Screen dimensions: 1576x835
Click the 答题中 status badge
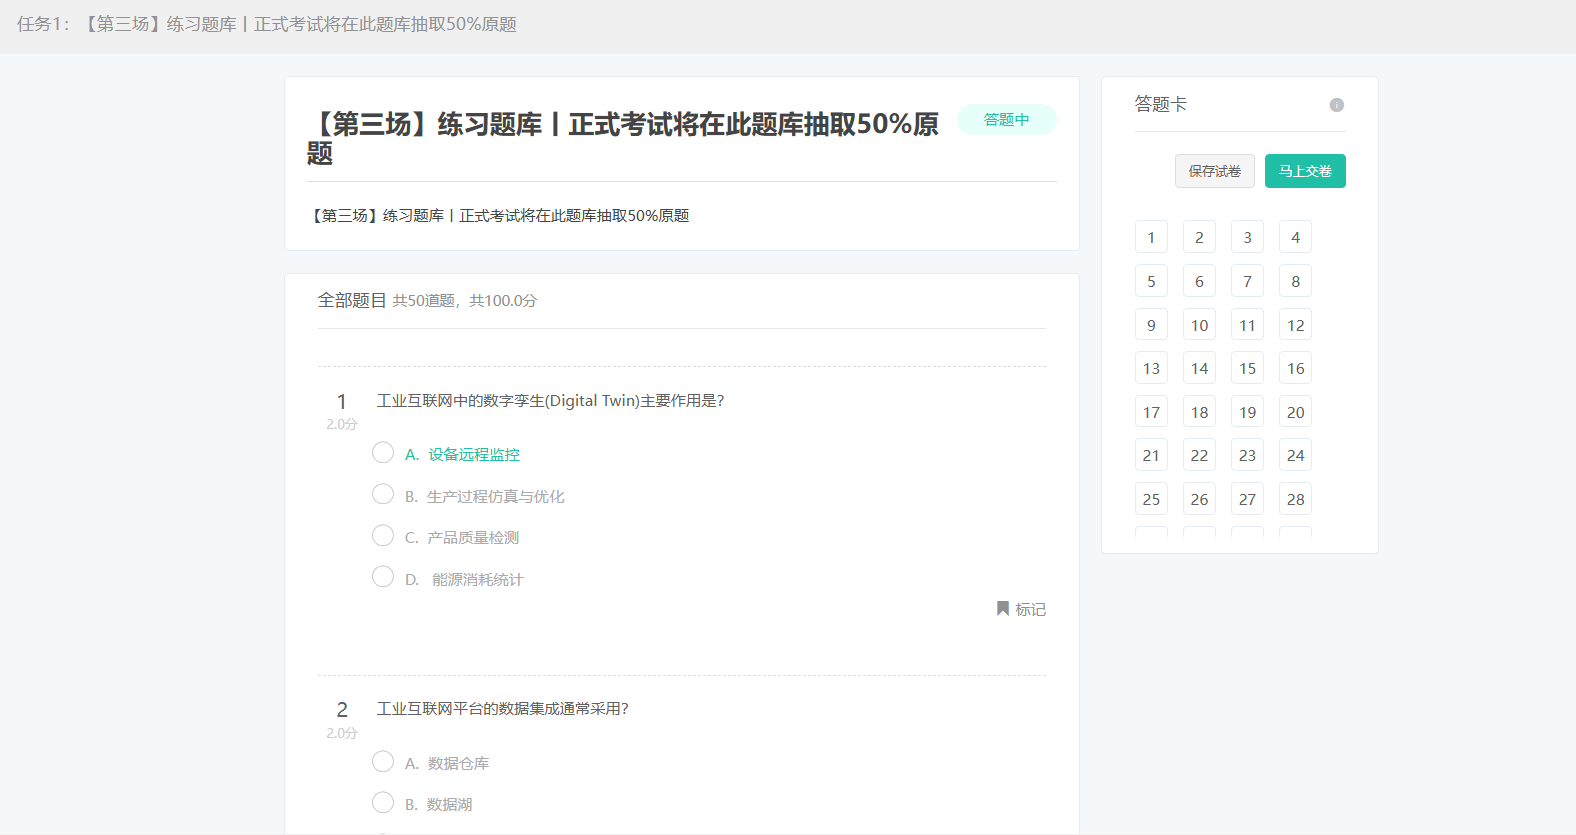(x=1006, y=120)
